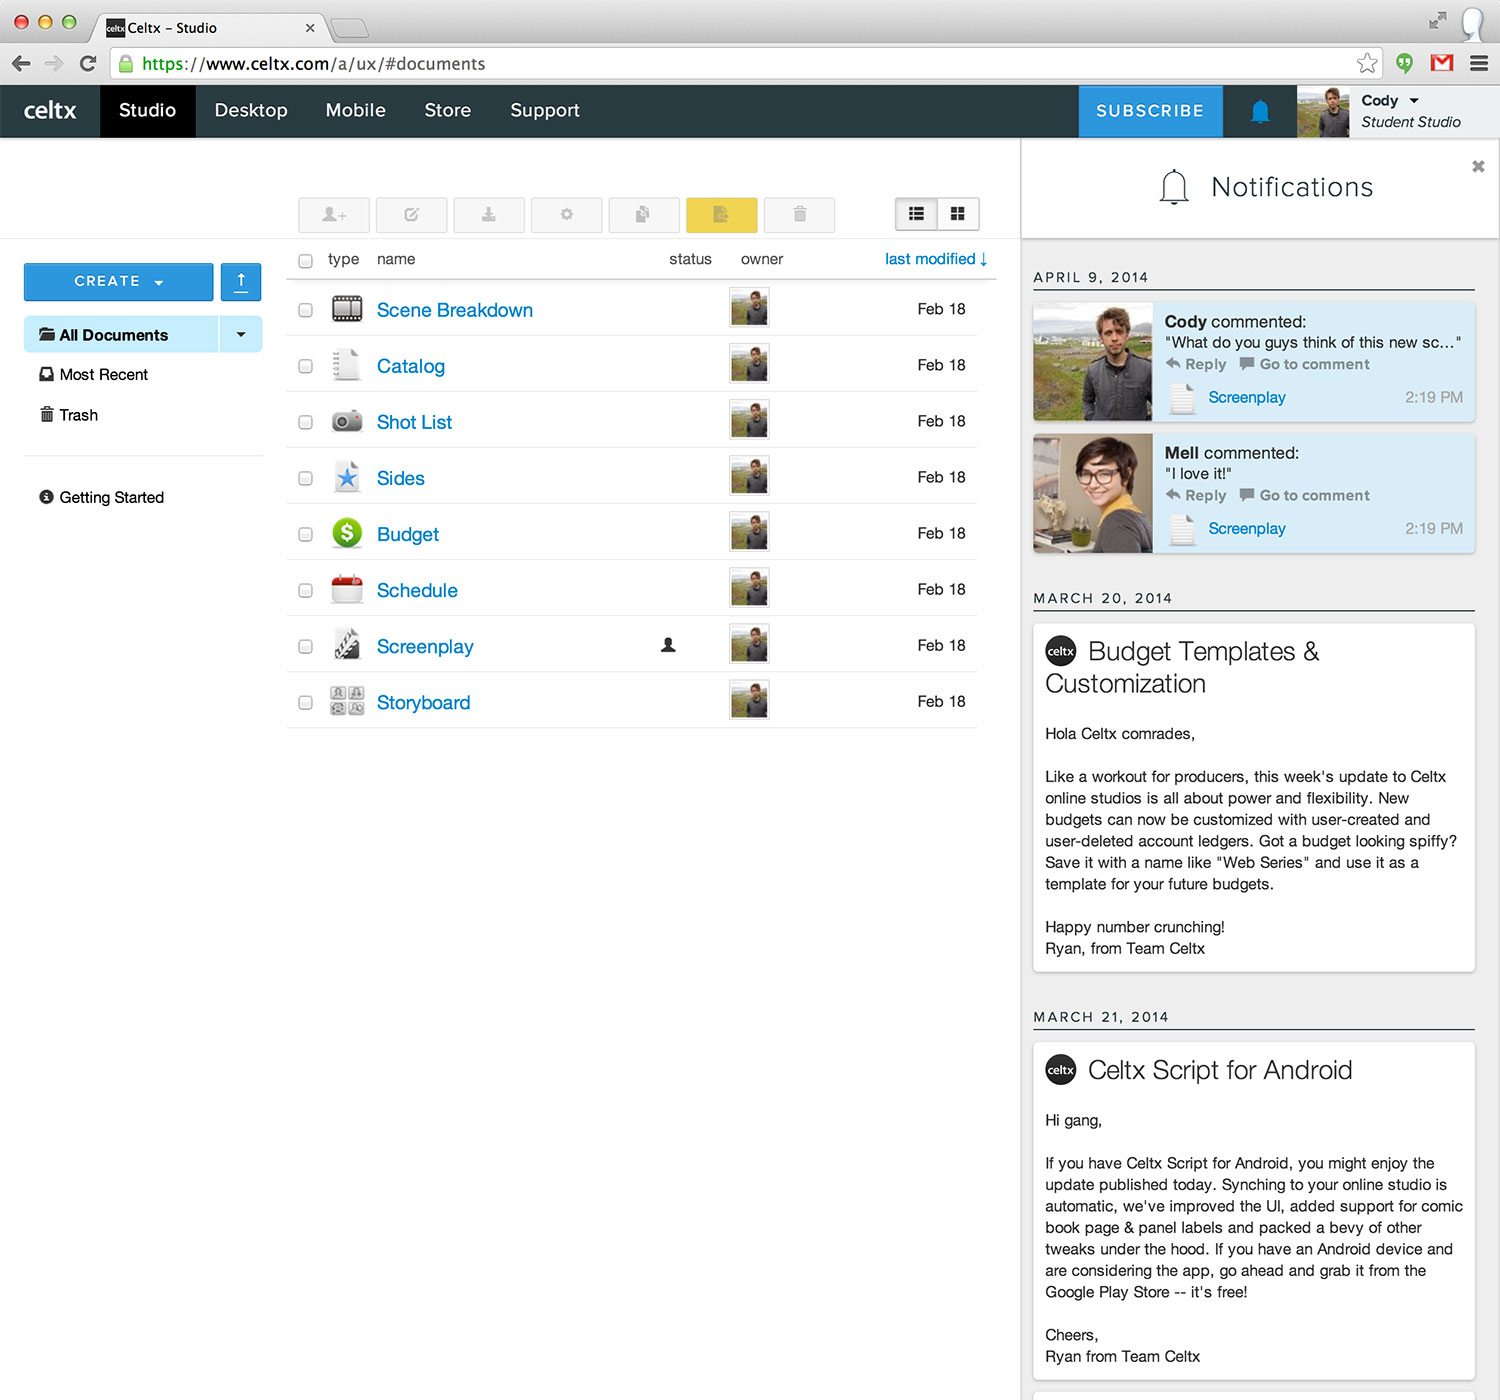This screenshot has height=1400, width=1500.
Task: Click the Storyboard type icon
Action: 347,701
